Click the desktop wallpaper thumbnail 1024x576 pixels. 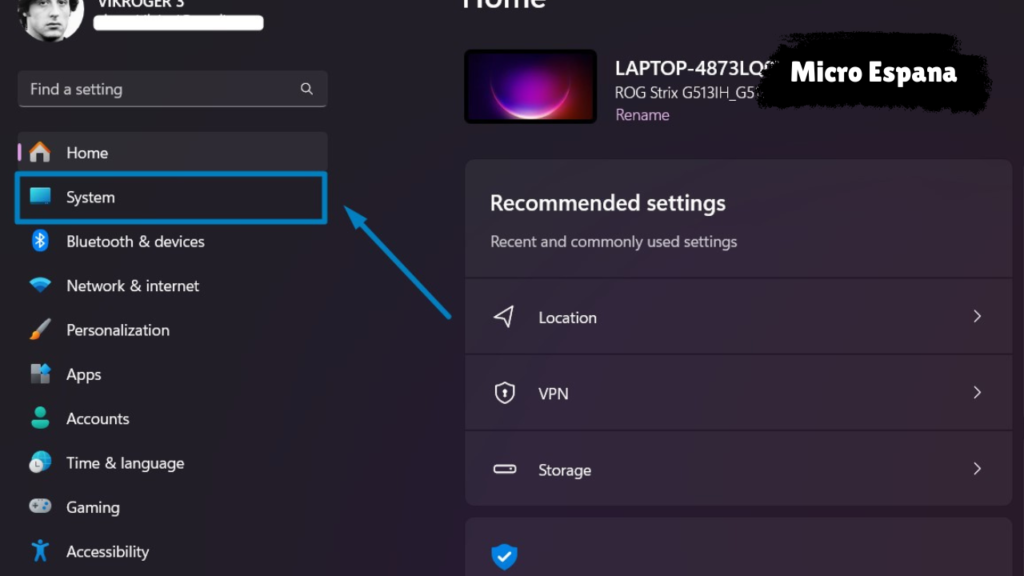click(x=530, y=87)
